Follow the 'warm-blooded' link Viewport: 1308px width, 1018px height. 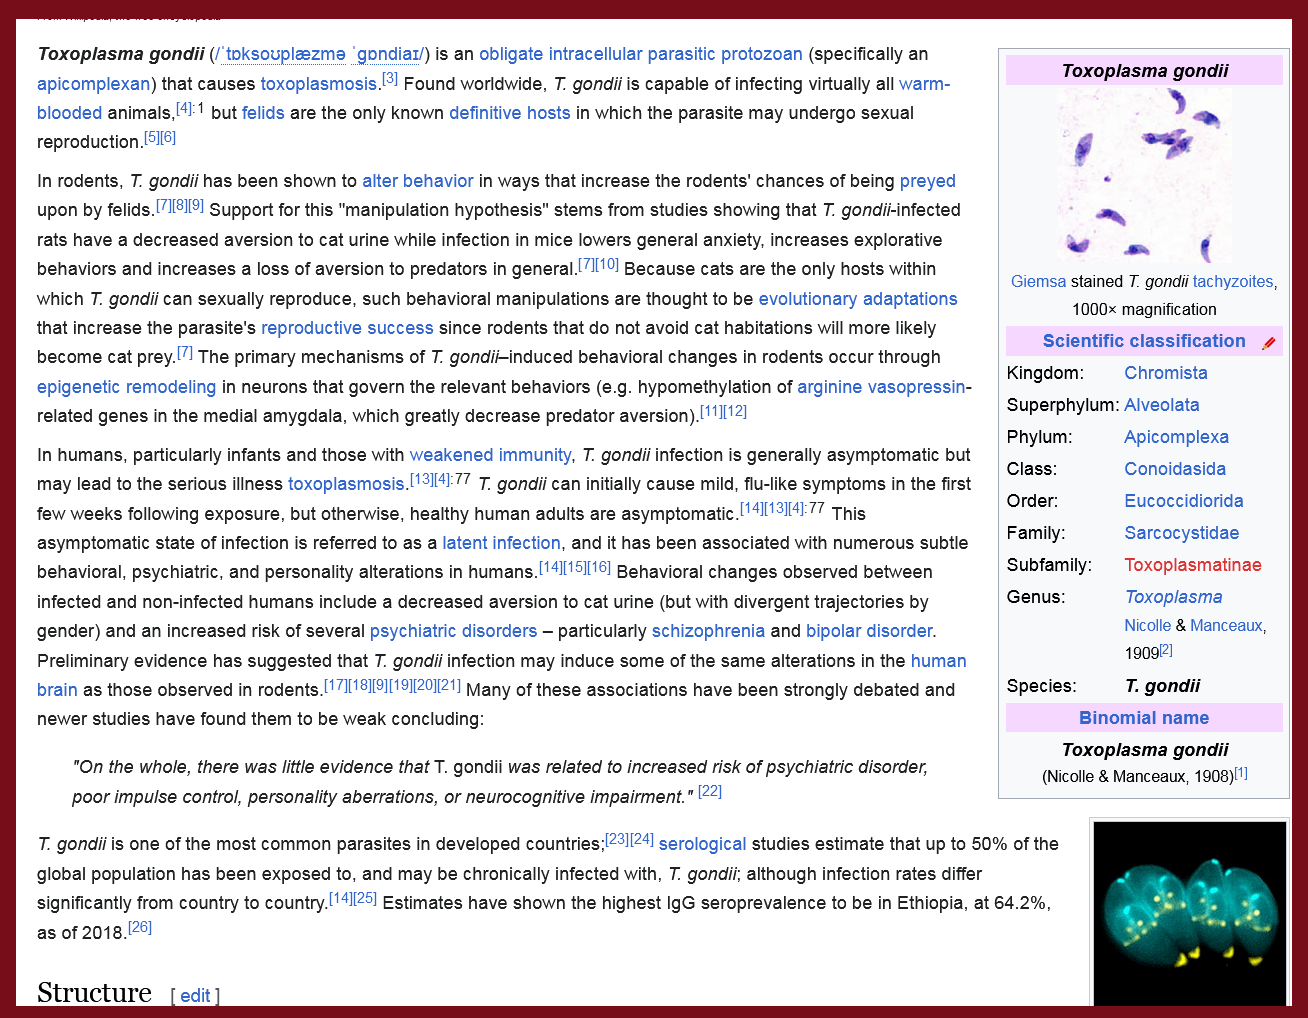click(924, 84)
